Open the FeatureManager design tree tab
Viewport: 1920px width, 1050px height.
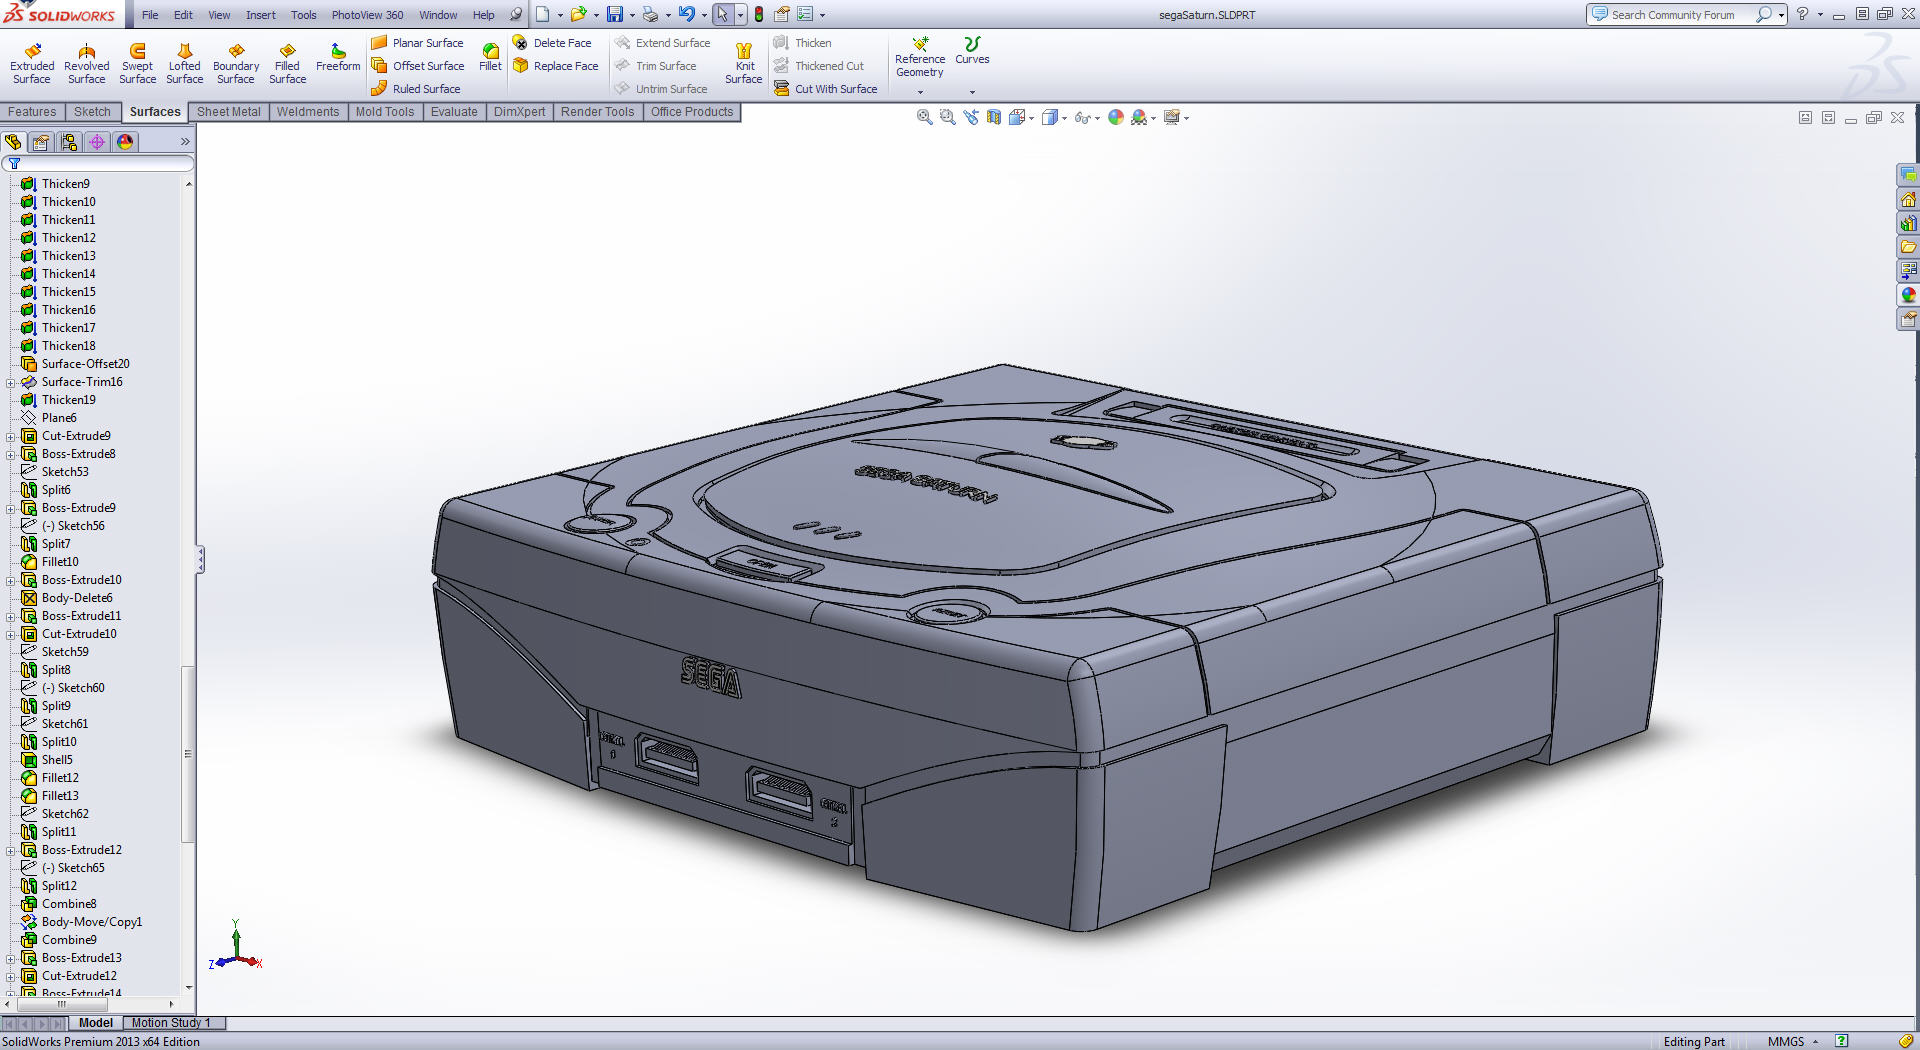[x=13, y=142]
